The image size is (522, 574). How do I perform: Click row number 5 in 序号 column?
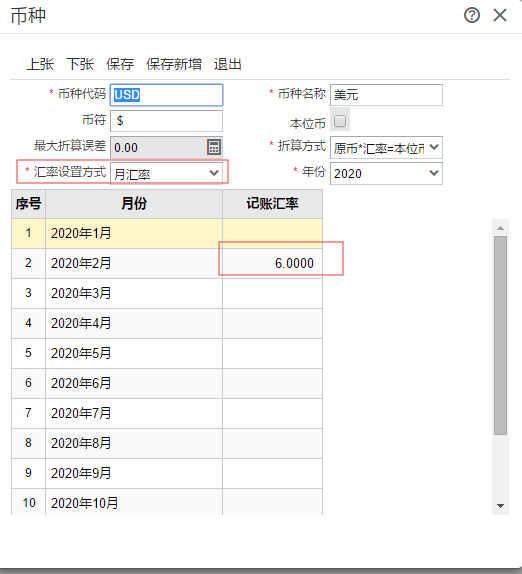click(29, 354)
